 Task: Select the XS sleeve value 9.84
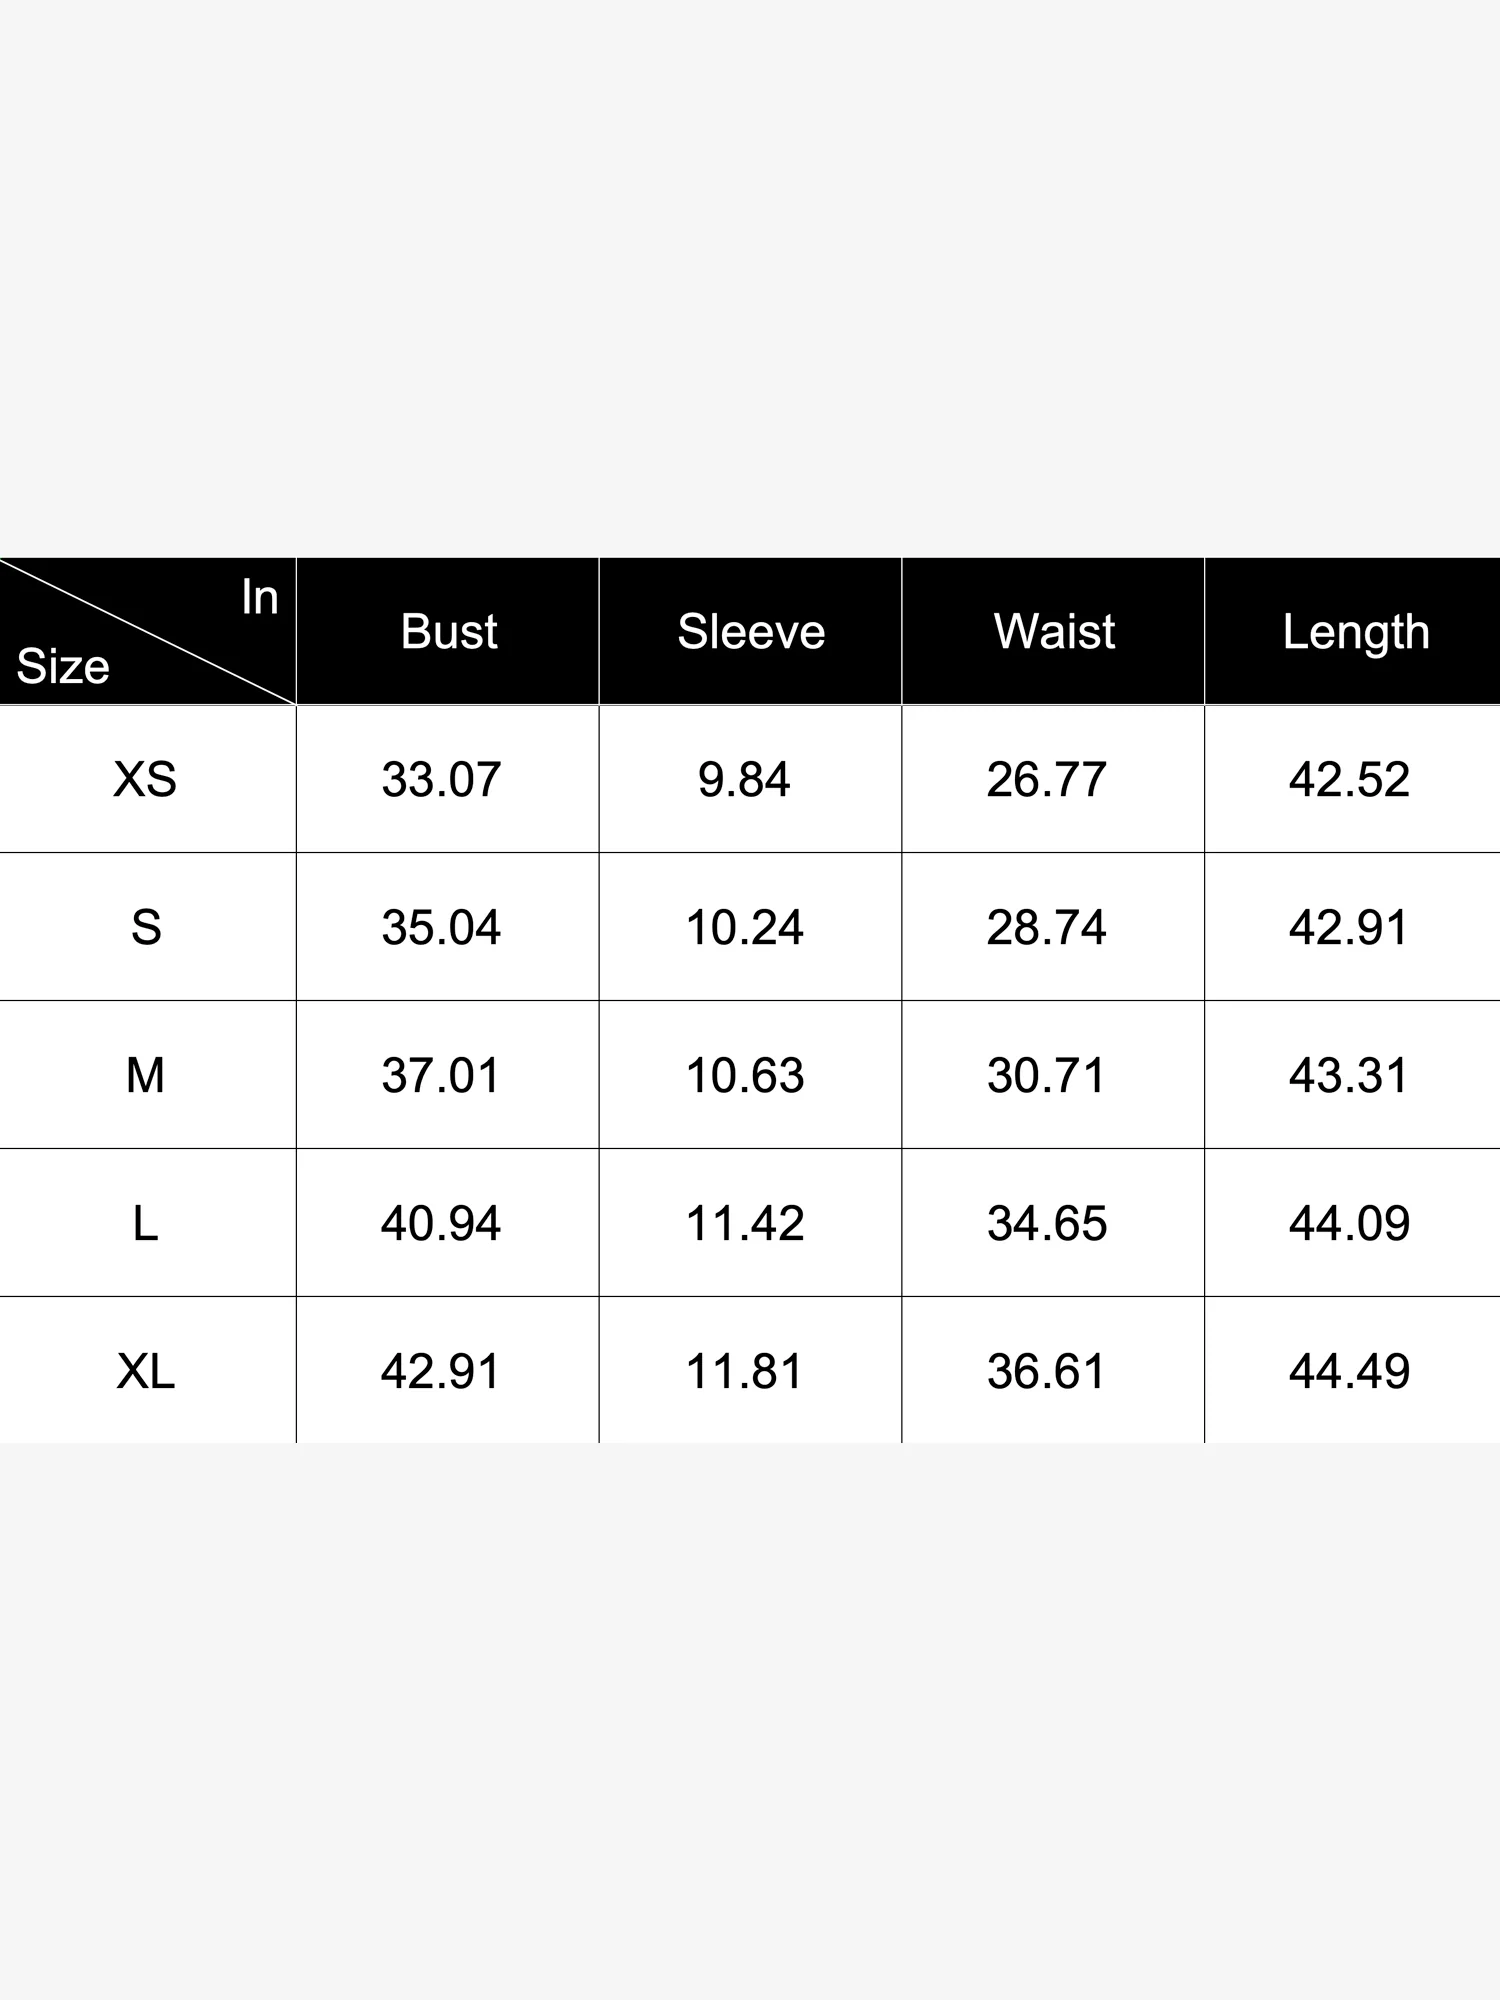click(744, 780)
